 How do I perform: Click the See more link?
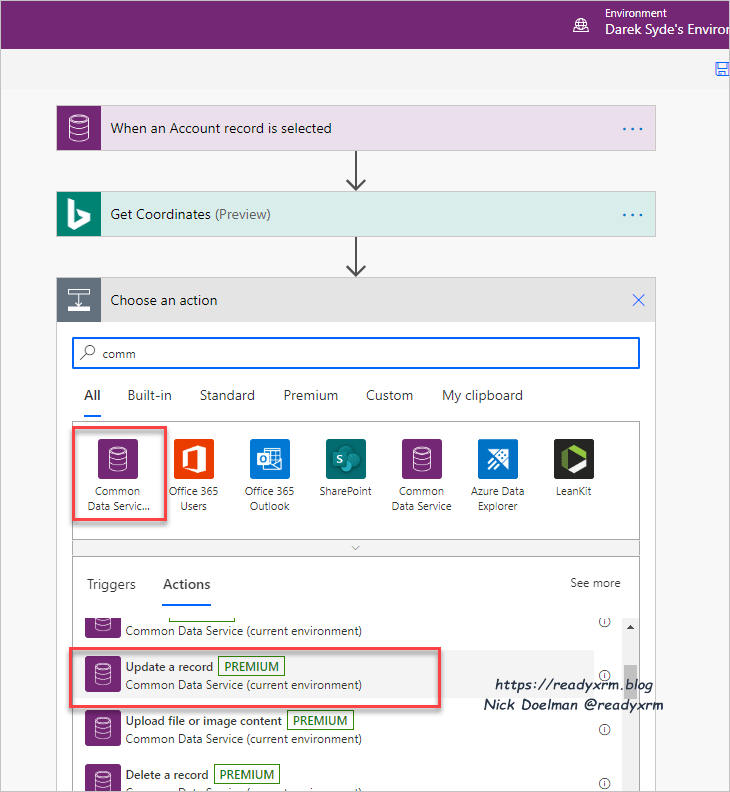point(595,583)
